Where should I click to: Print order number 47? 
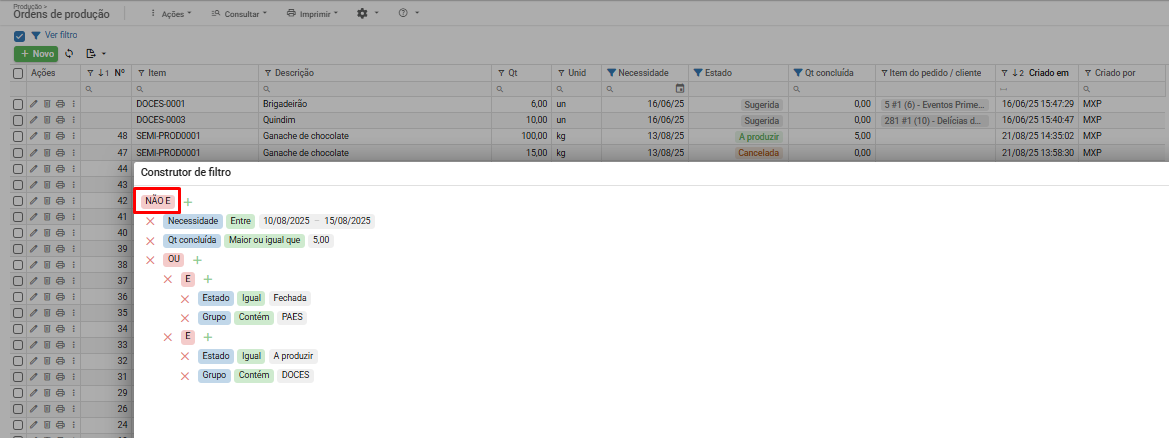coord(60,152)
